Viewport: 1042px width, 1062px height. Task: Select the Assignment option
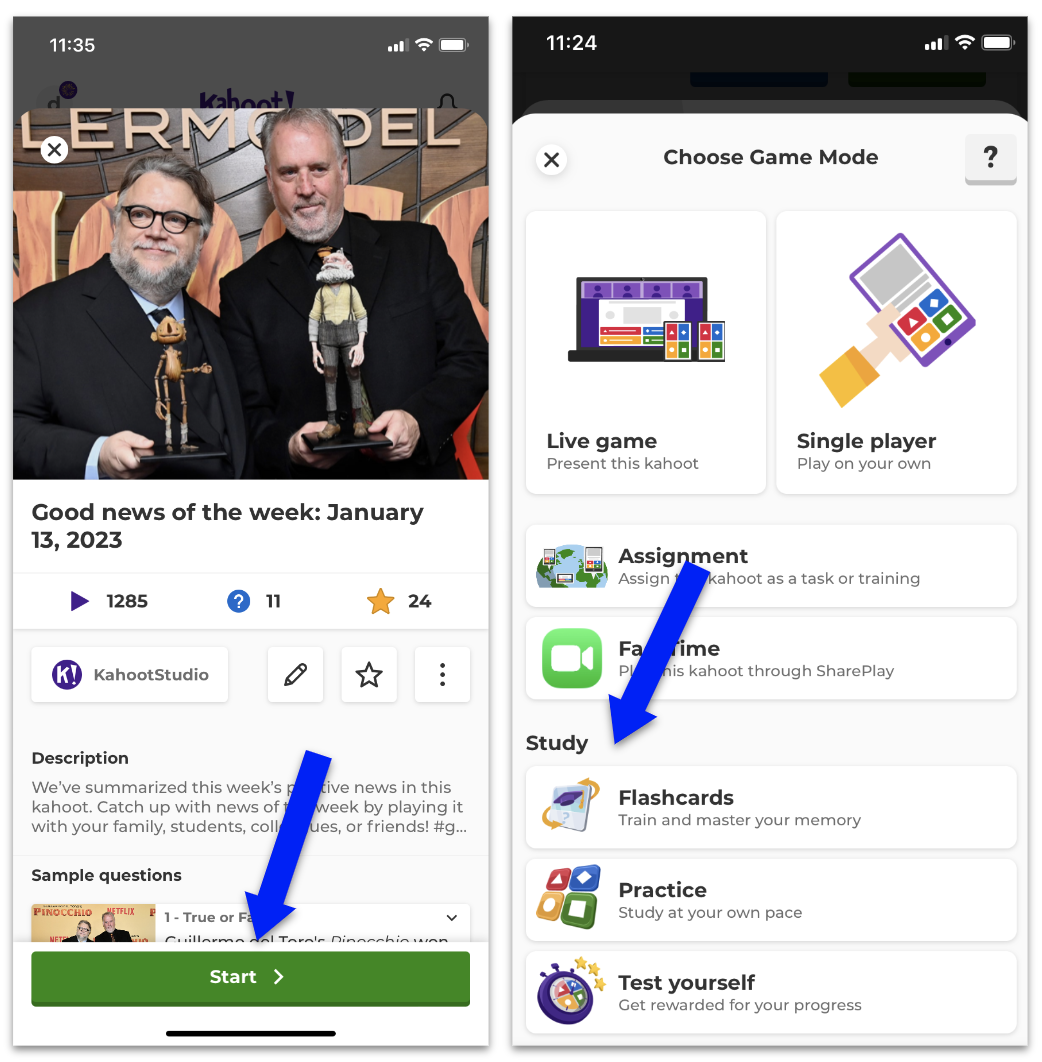771,566
